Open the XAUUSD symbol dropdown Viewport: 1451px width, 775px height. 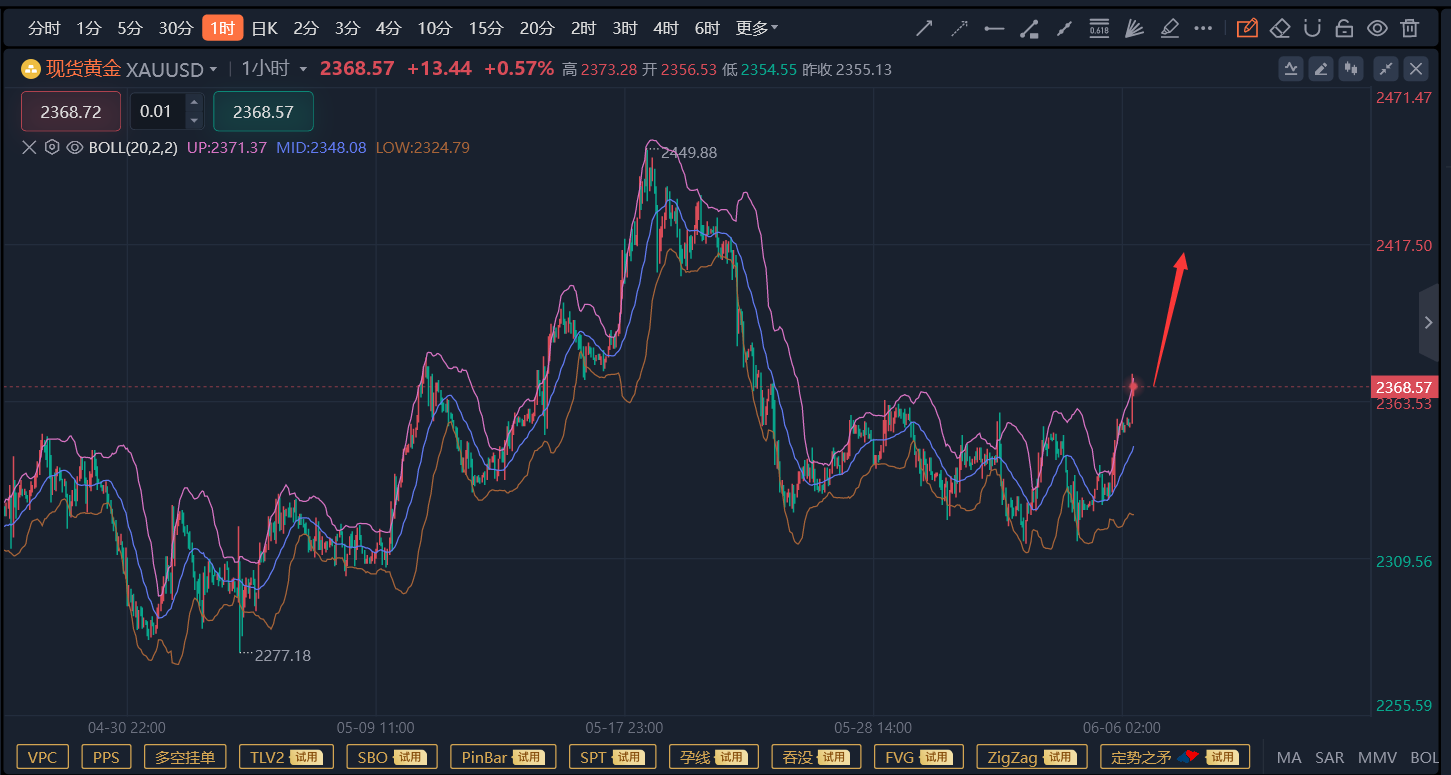pos(213,70)
